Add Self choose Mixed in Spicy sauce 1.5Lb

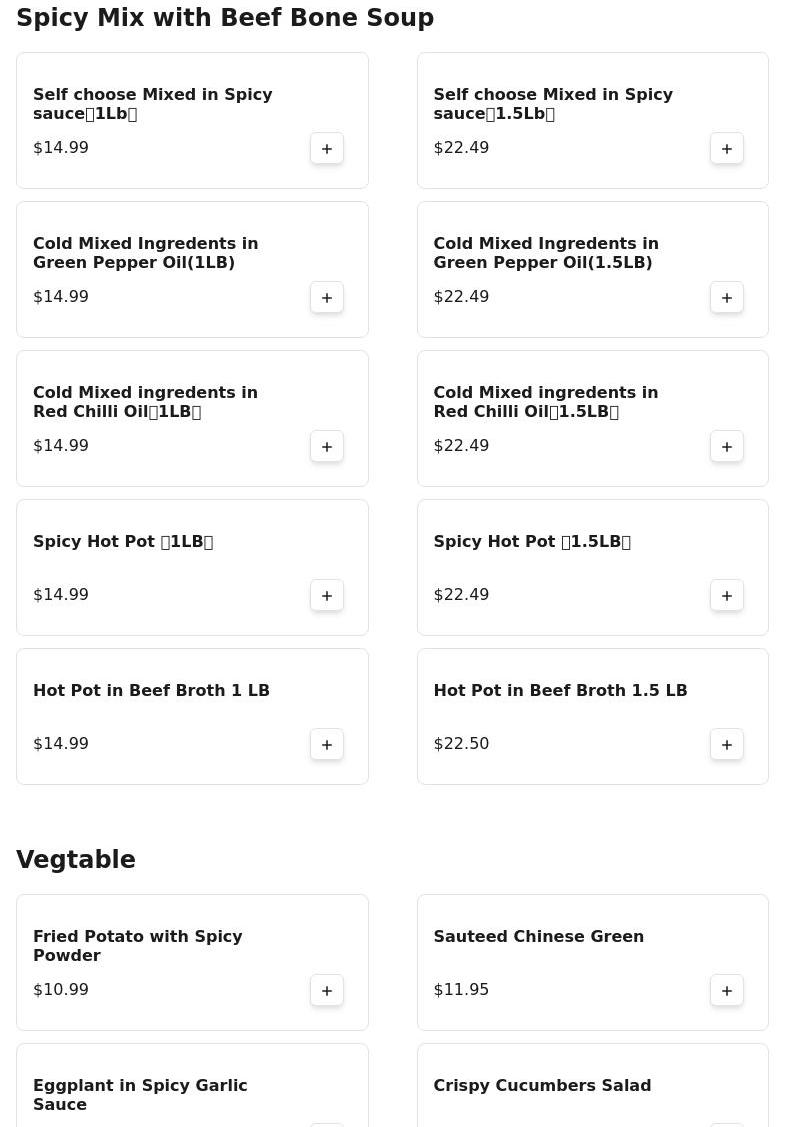[727, 148]
